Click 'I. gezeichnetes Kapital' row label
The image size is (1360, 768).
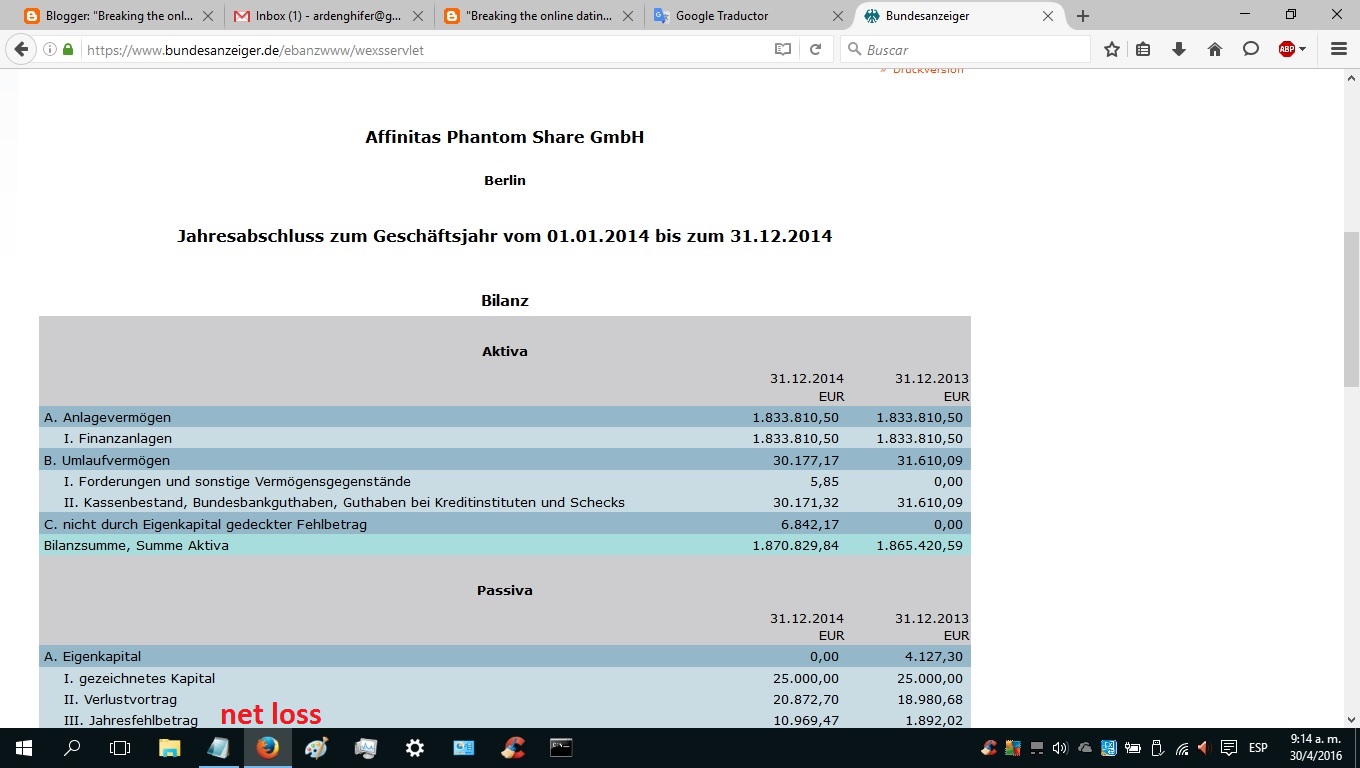[x=139, y=678]
